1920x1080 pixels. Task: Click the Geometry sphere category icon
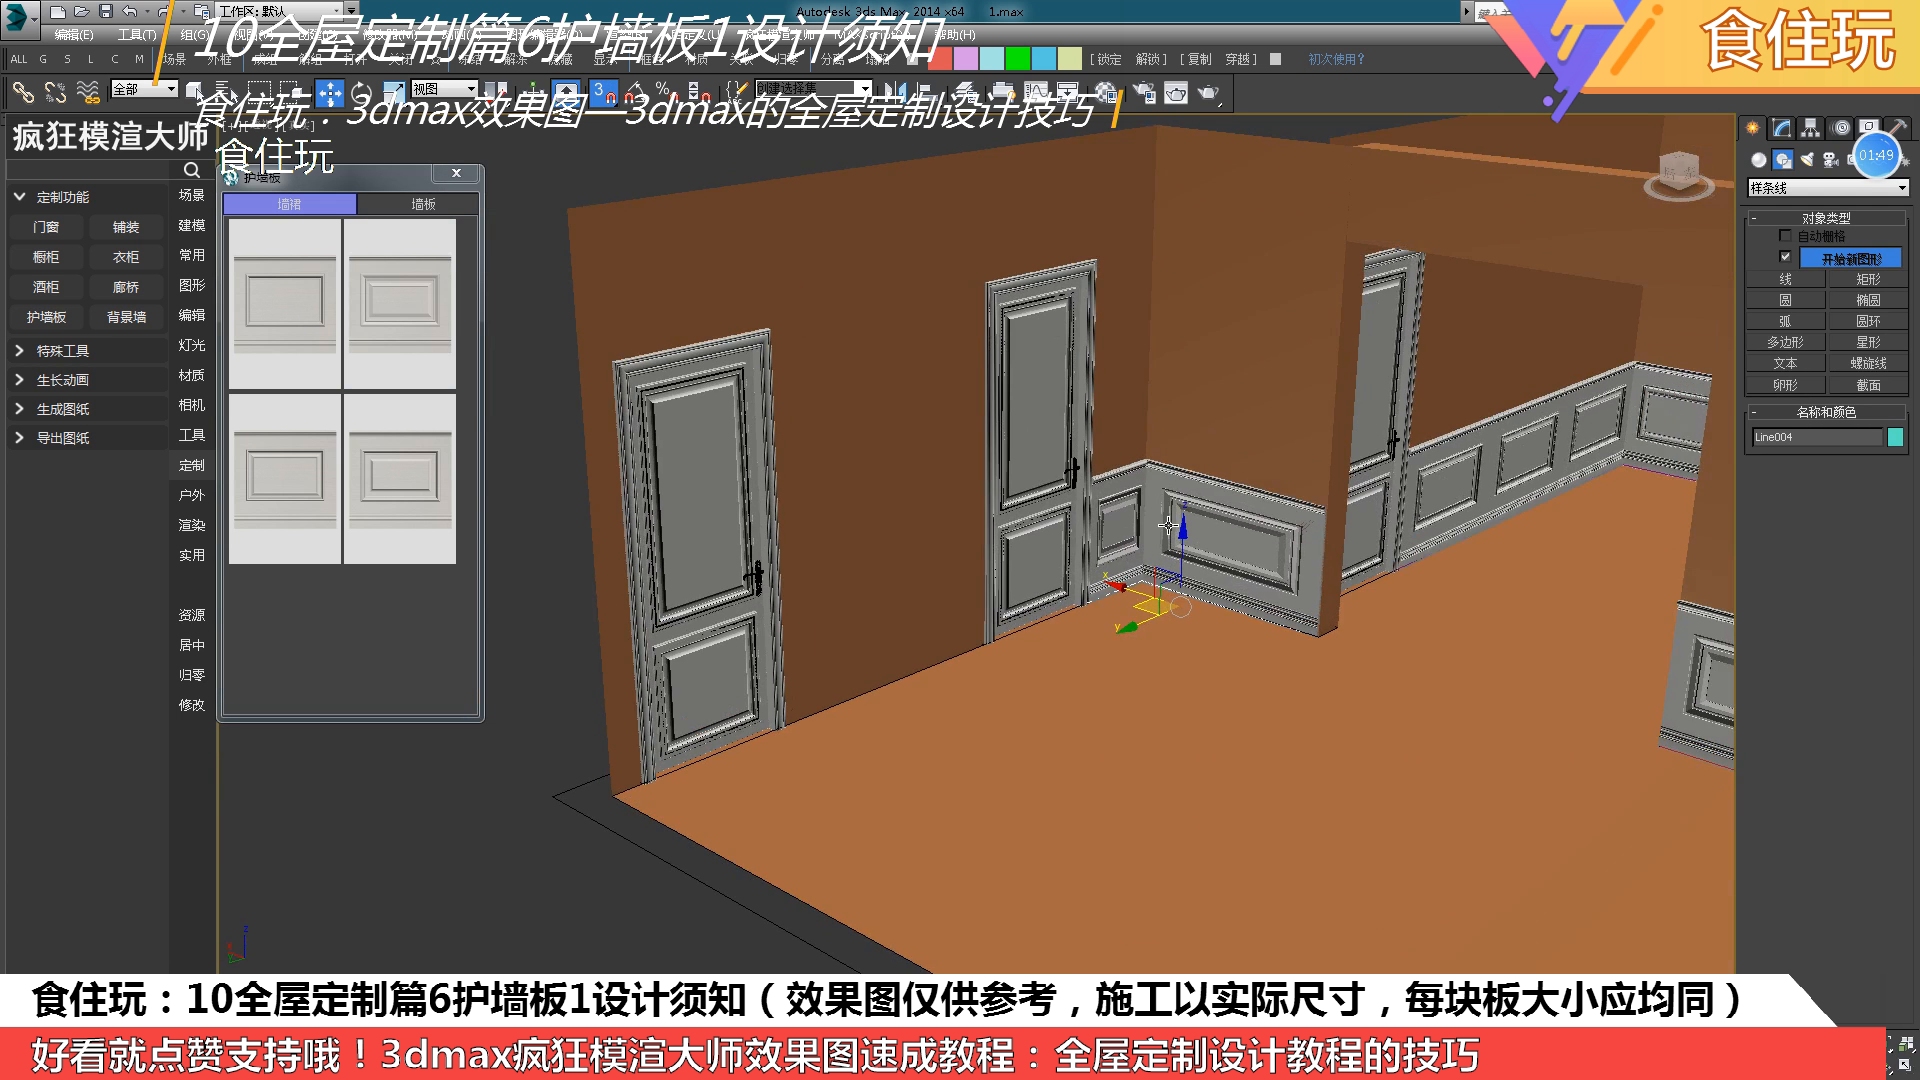tap(1758, 160)
